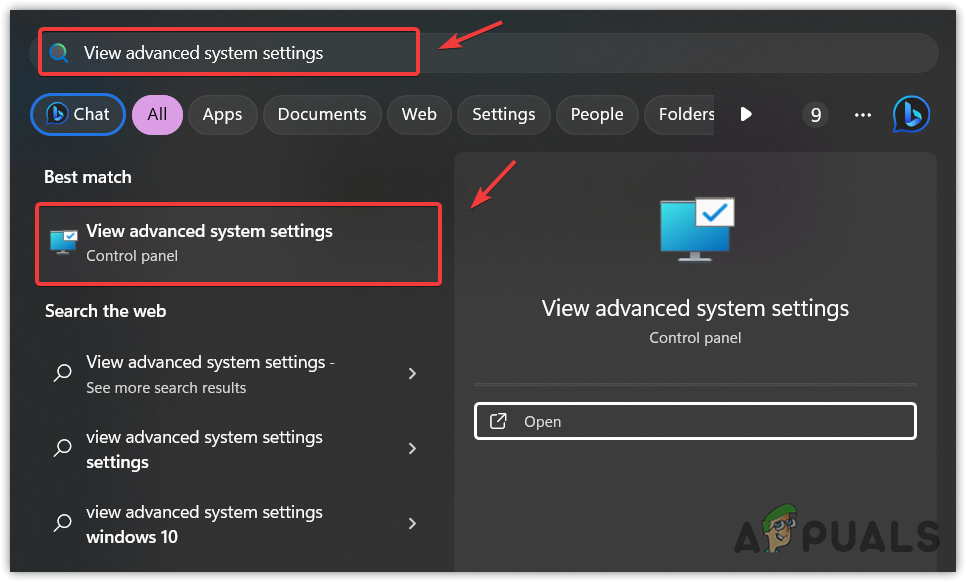Click search icon beside 'settings settings' suggestion
The width and height of the screenshot is (966, 582).
[63, 448]
